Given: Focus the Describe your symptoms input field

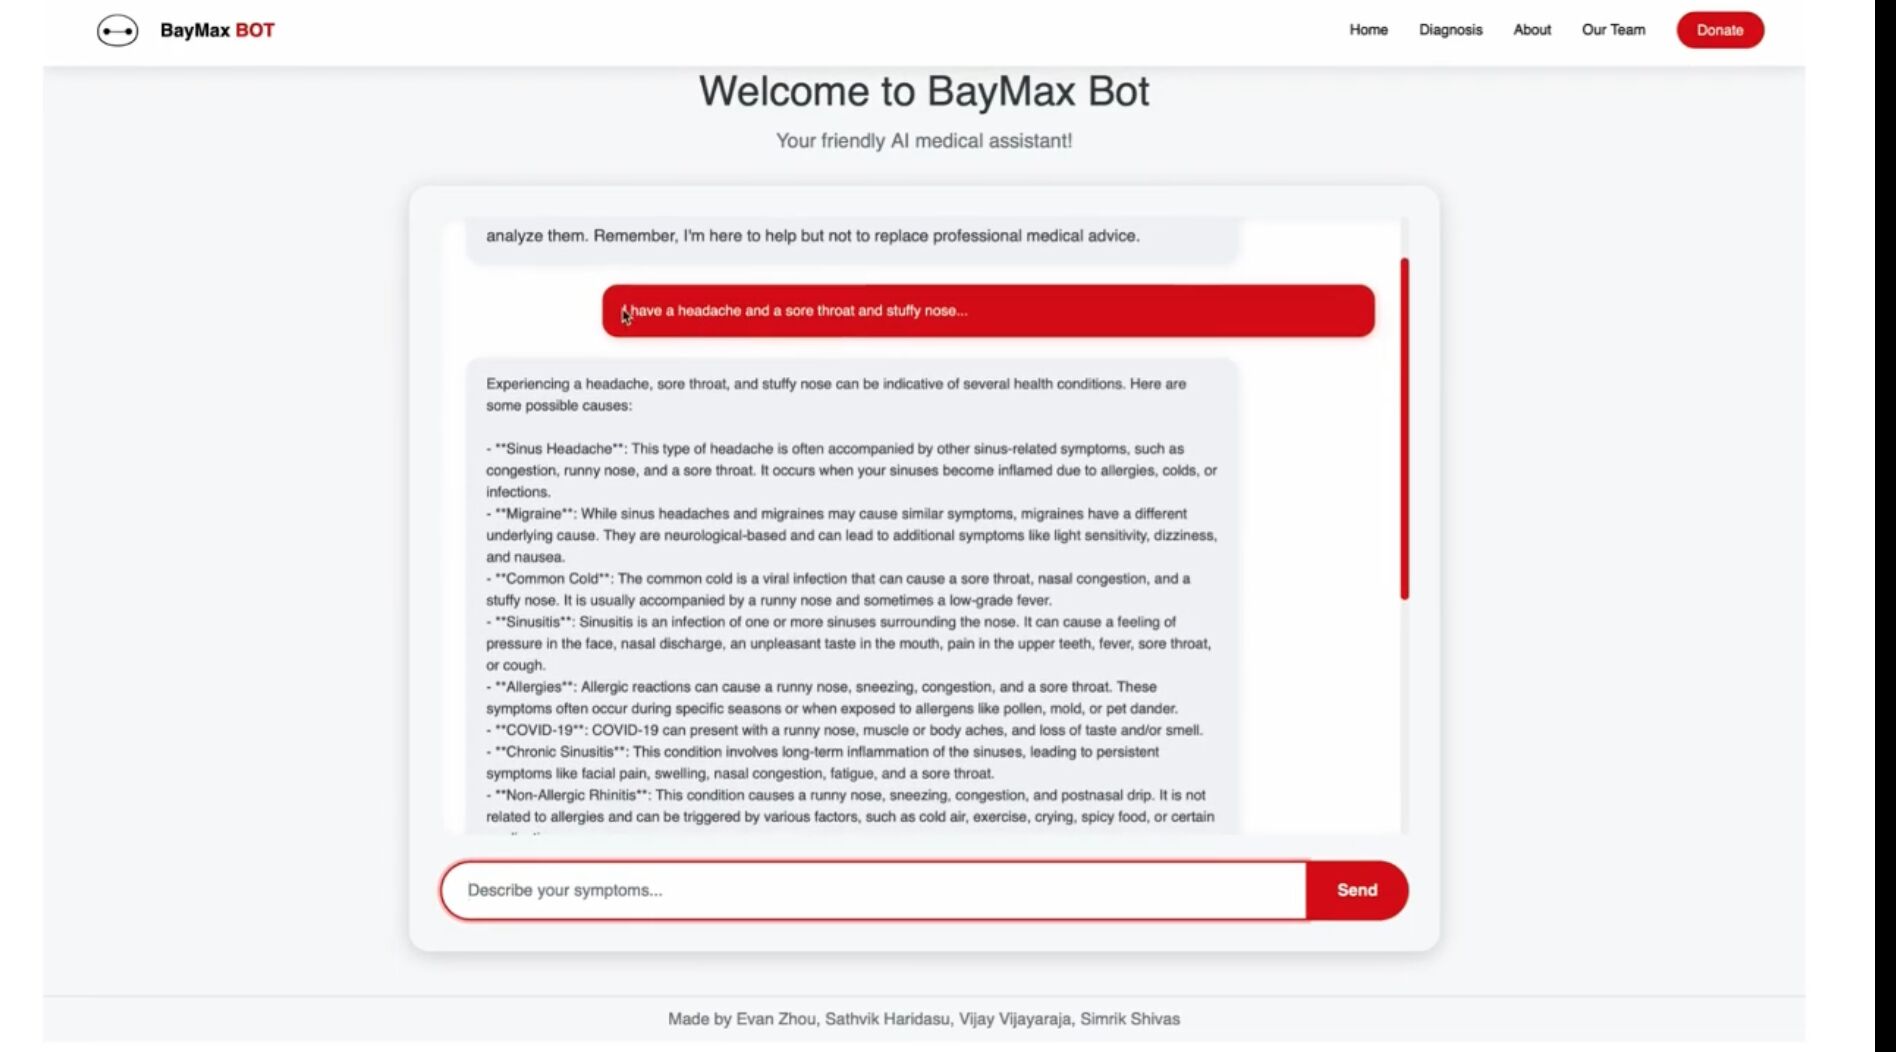Looking at the screenshot, I should tap(873, 890).
